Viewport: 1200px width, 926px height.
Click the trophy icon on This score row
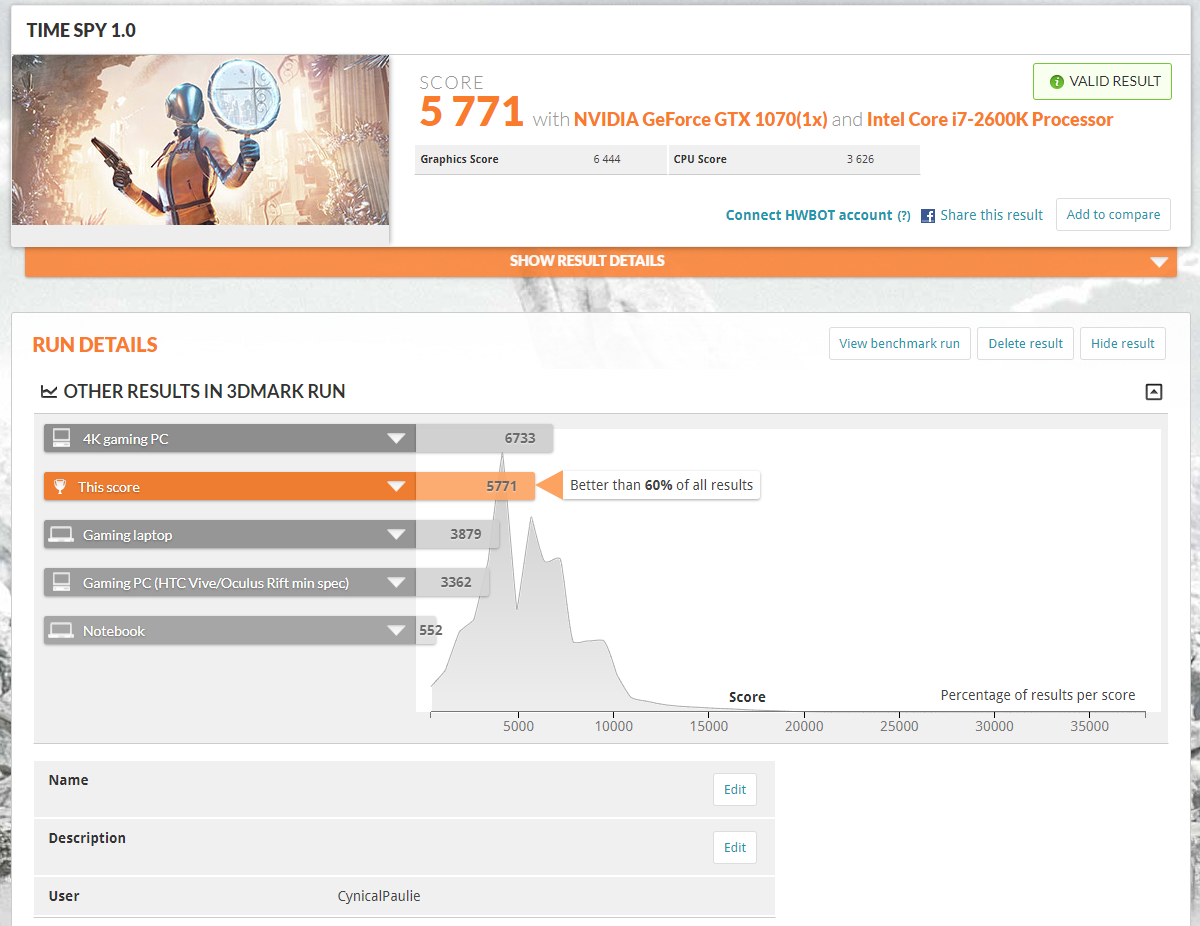tap(60, 487)
